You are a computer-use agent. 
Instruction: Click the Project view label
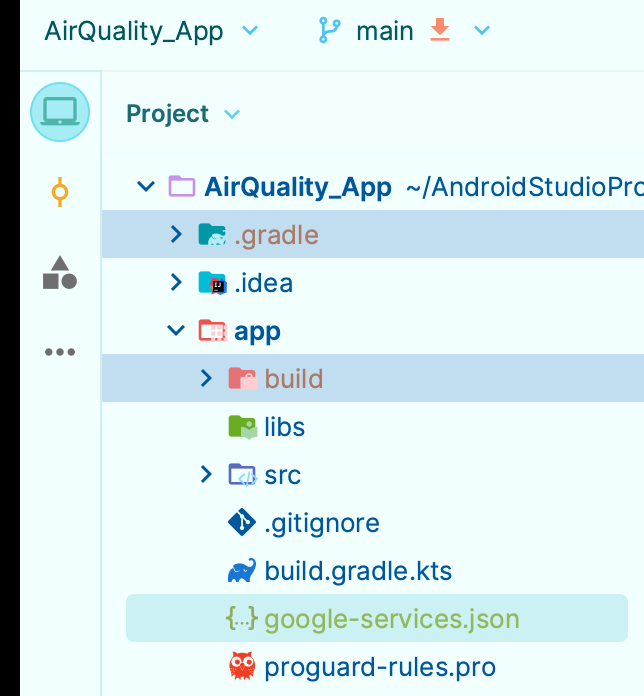(167, 114)
